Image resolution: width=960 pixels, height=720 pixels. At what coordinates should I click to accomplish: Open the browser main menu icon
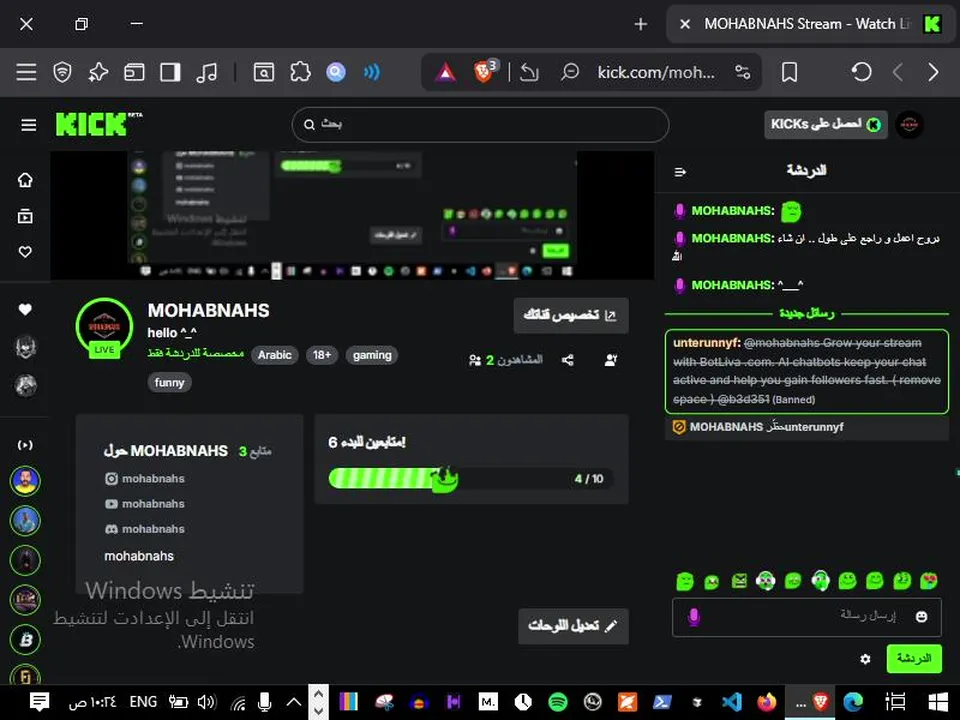tap(26, 72)
